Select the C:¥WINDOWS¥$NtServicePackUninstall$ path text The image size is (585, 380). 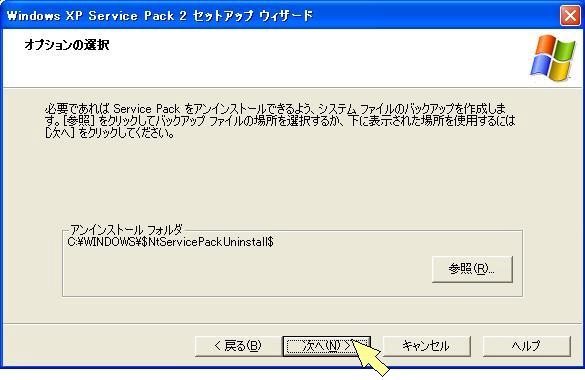pyautogui.click(x=171, y=242)
